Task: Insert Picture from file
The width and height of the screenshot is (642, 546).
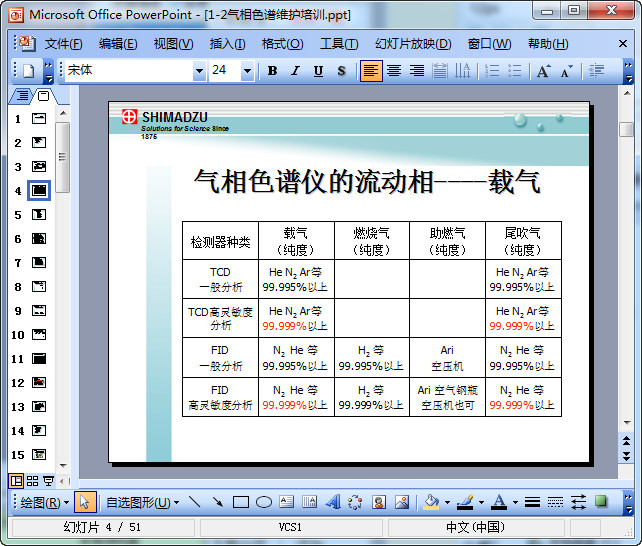Action: (402, 502)
